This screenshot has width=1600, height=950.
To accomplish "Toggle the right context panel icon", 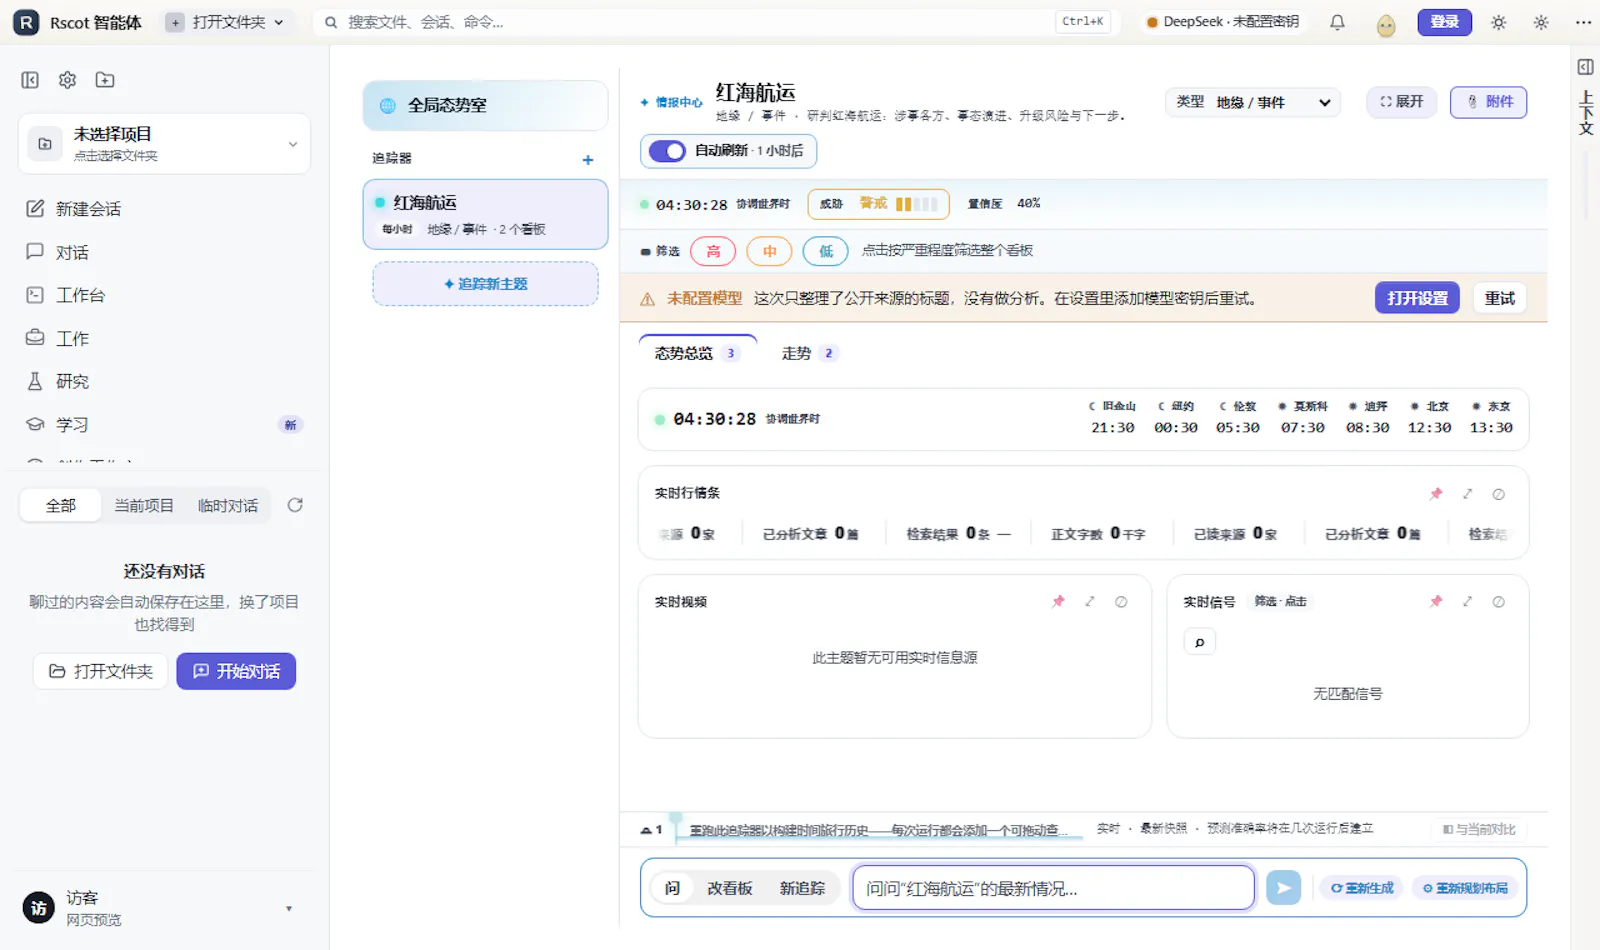I will tap(1585, 67).
